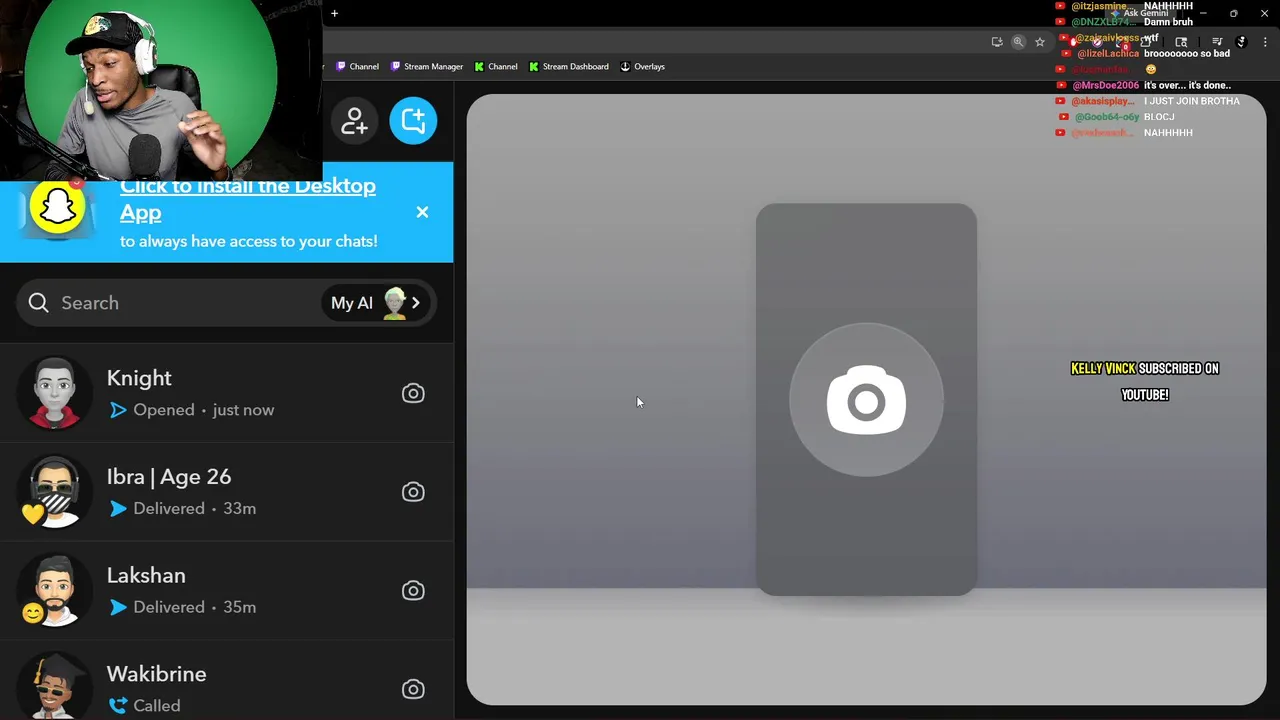
Task: Click the 'Delivered · 33m' status under Ibra
Action: (182, 509)
